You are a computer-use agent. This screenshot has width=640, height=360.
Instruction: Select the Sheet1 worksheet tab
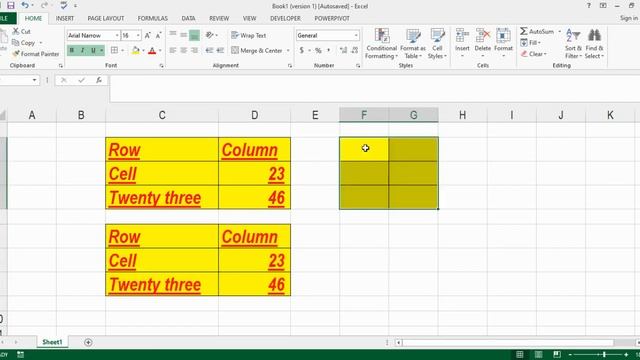pos(52,342)
